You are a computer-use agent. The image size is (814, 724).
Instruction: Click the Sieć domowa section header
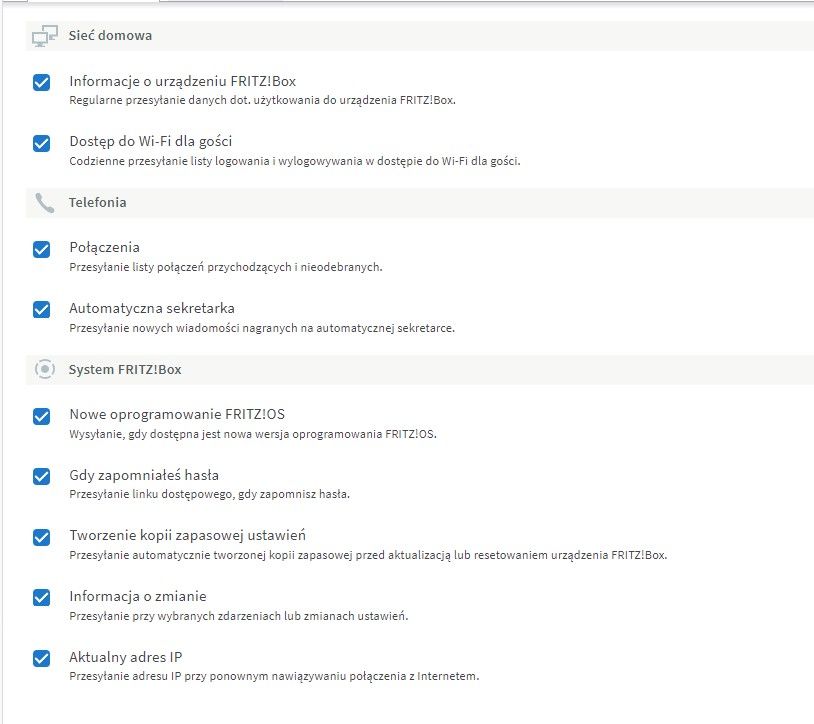click(419, 36)
